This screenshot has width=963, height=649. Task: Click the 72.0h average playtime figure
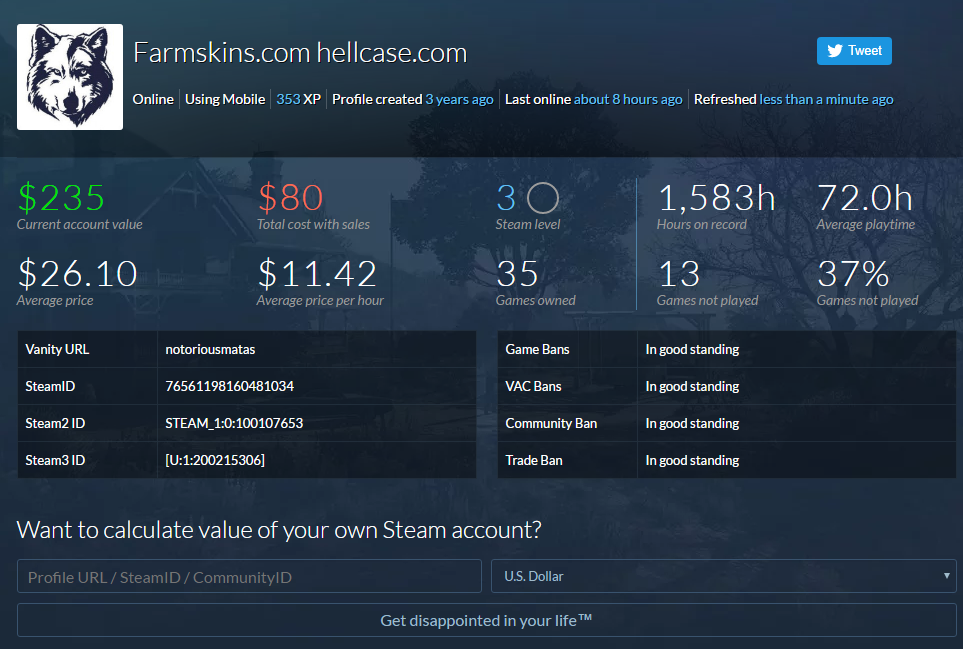[865, 198]
